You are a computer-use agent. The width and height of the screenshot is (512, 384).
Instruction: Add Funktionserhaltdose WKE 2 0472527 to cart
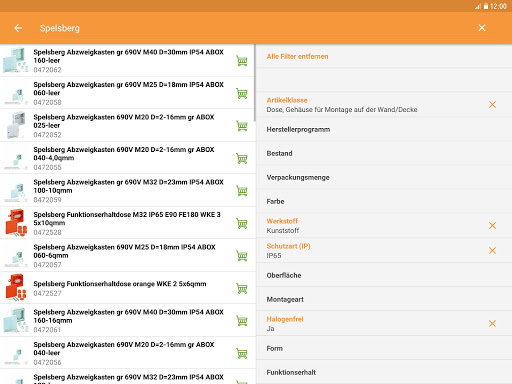(242, 288)
